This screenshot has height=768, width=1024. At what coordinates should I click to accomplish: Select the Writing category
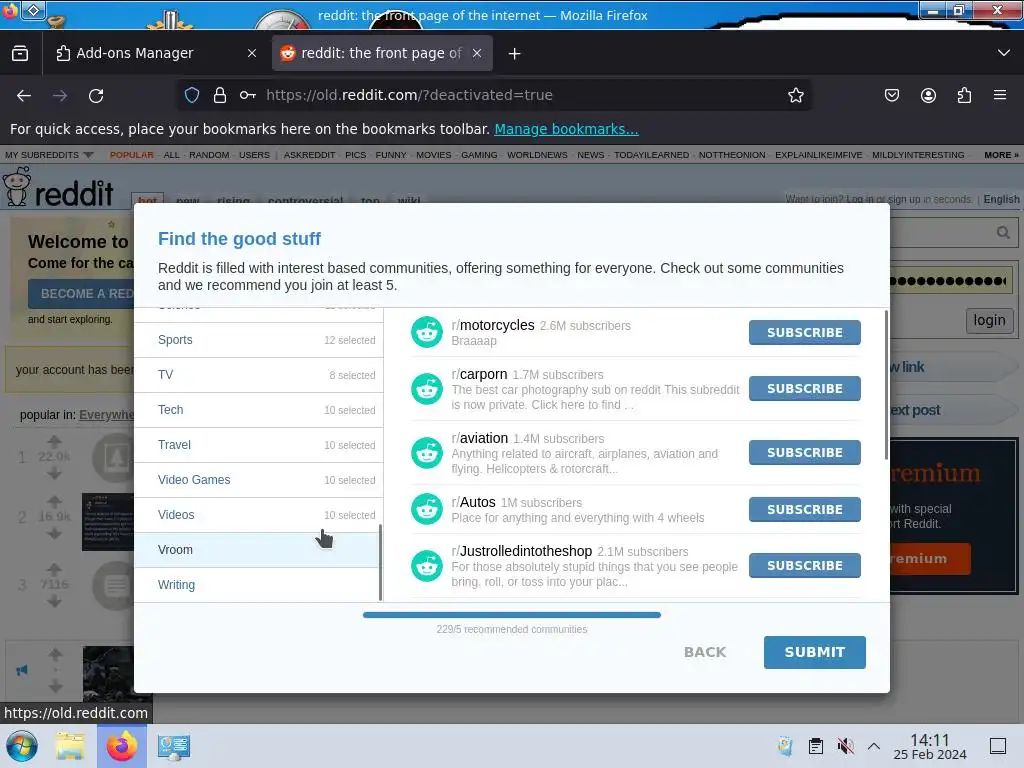(x=257, y=585)
